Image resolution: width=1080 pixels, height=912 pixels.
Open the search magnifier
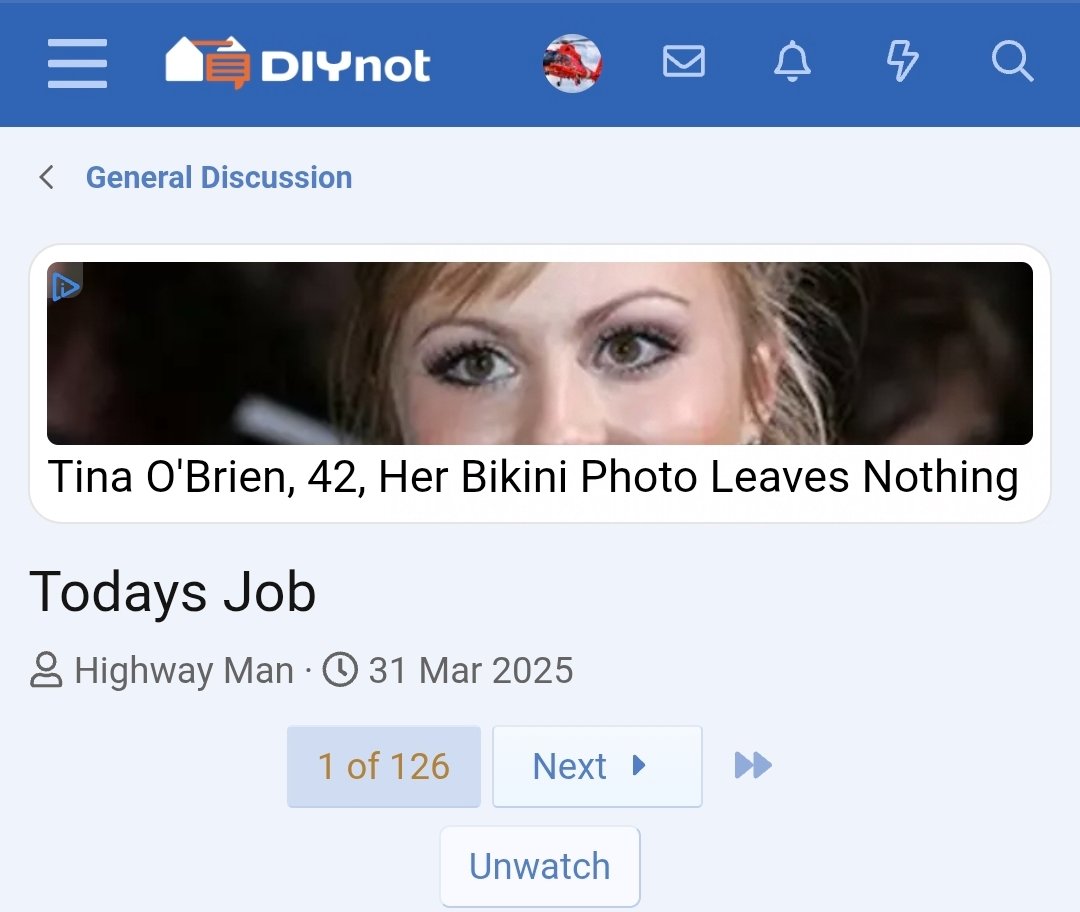tap(1013, 63)
